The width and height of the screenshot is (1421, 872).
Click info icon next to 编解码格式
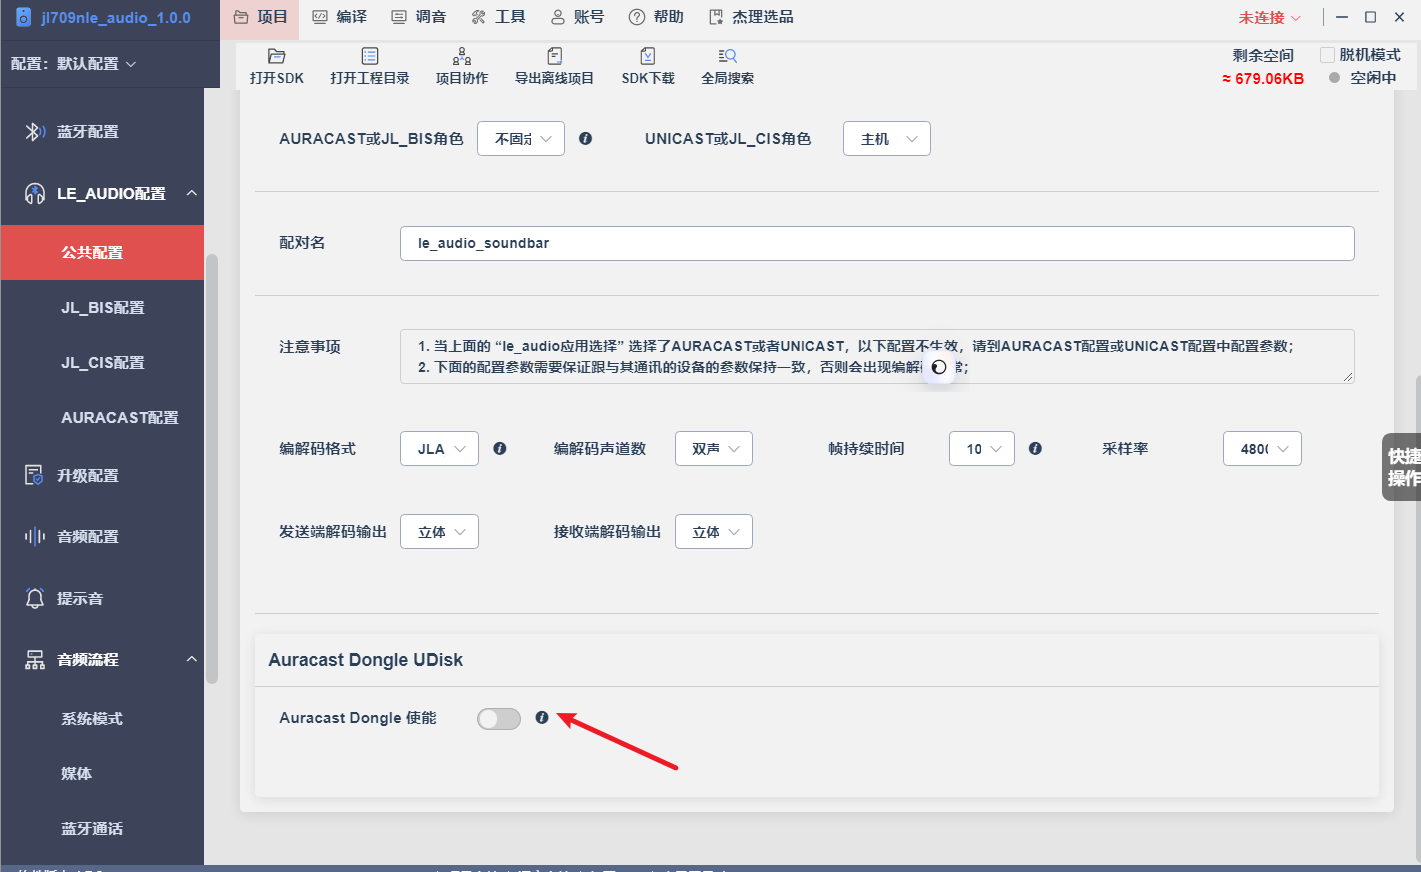pos(500,449)
